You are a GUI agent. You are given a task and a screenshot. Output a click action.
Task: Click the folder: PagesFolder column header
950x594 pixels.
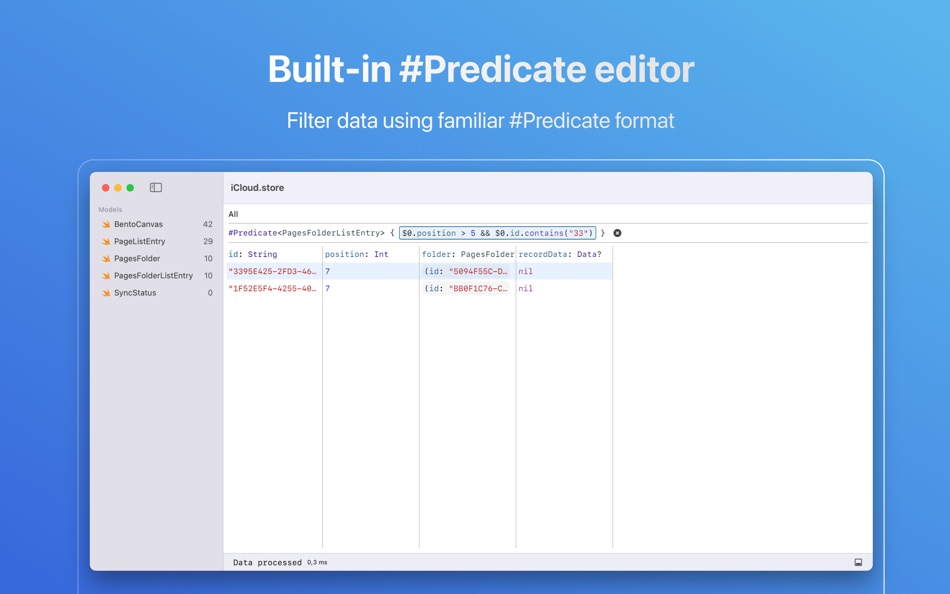click(468, 254)
